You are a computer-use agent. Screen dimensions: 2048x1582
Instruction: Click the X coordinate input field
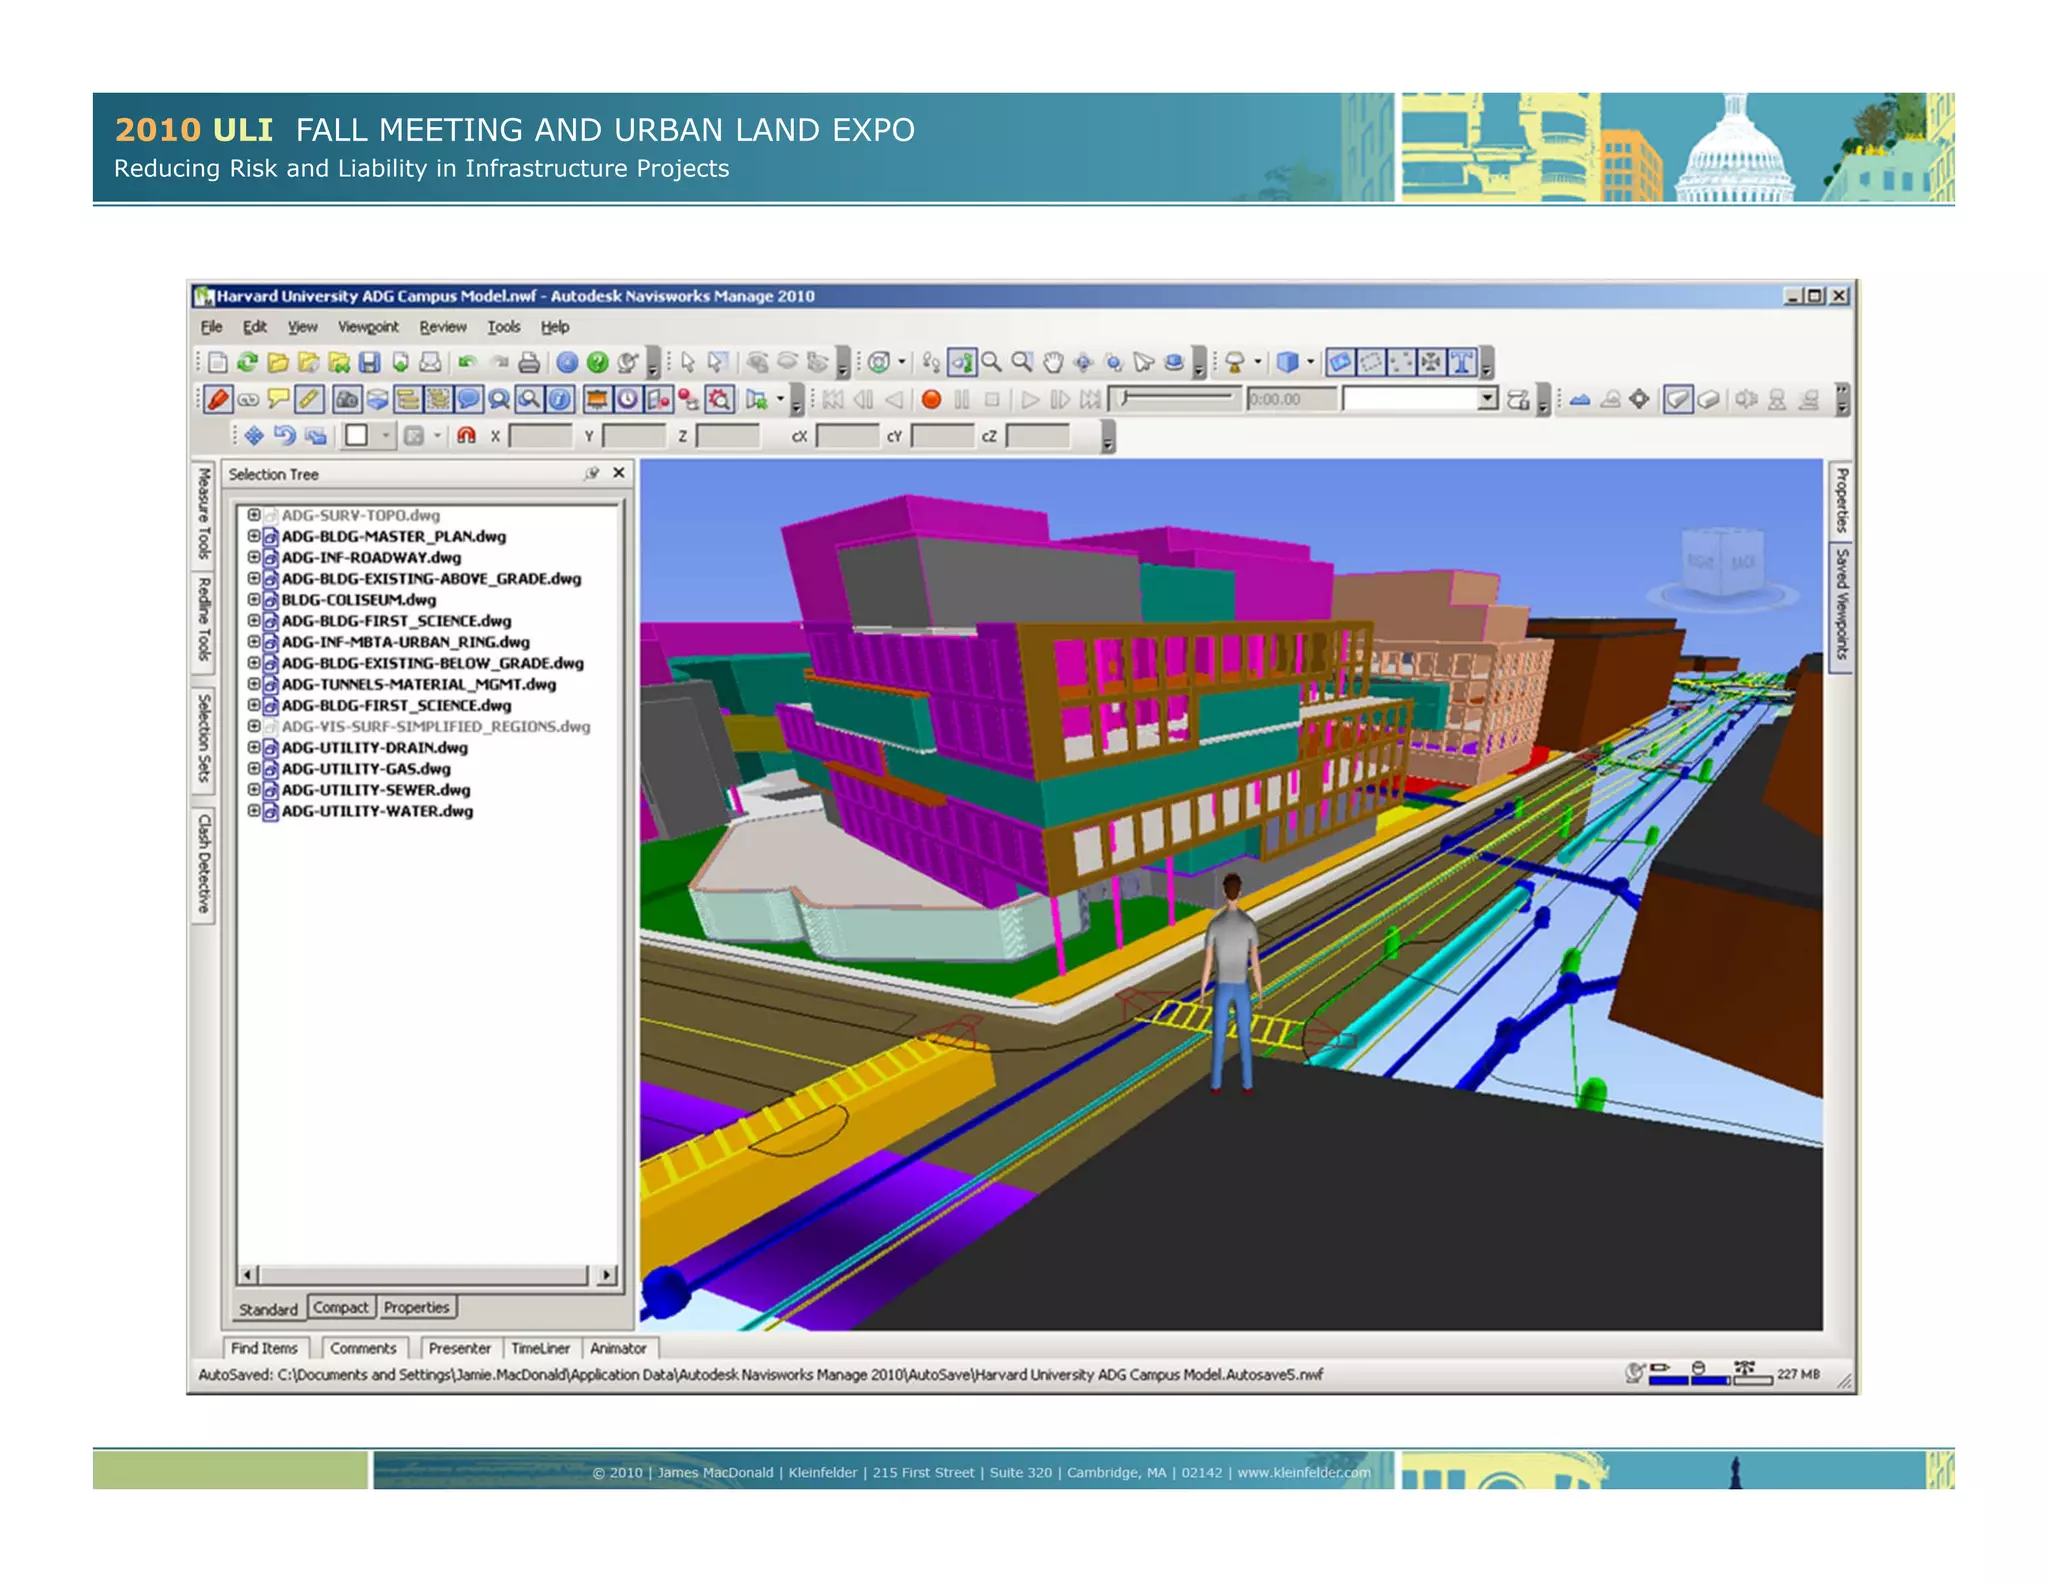point(540,436)
